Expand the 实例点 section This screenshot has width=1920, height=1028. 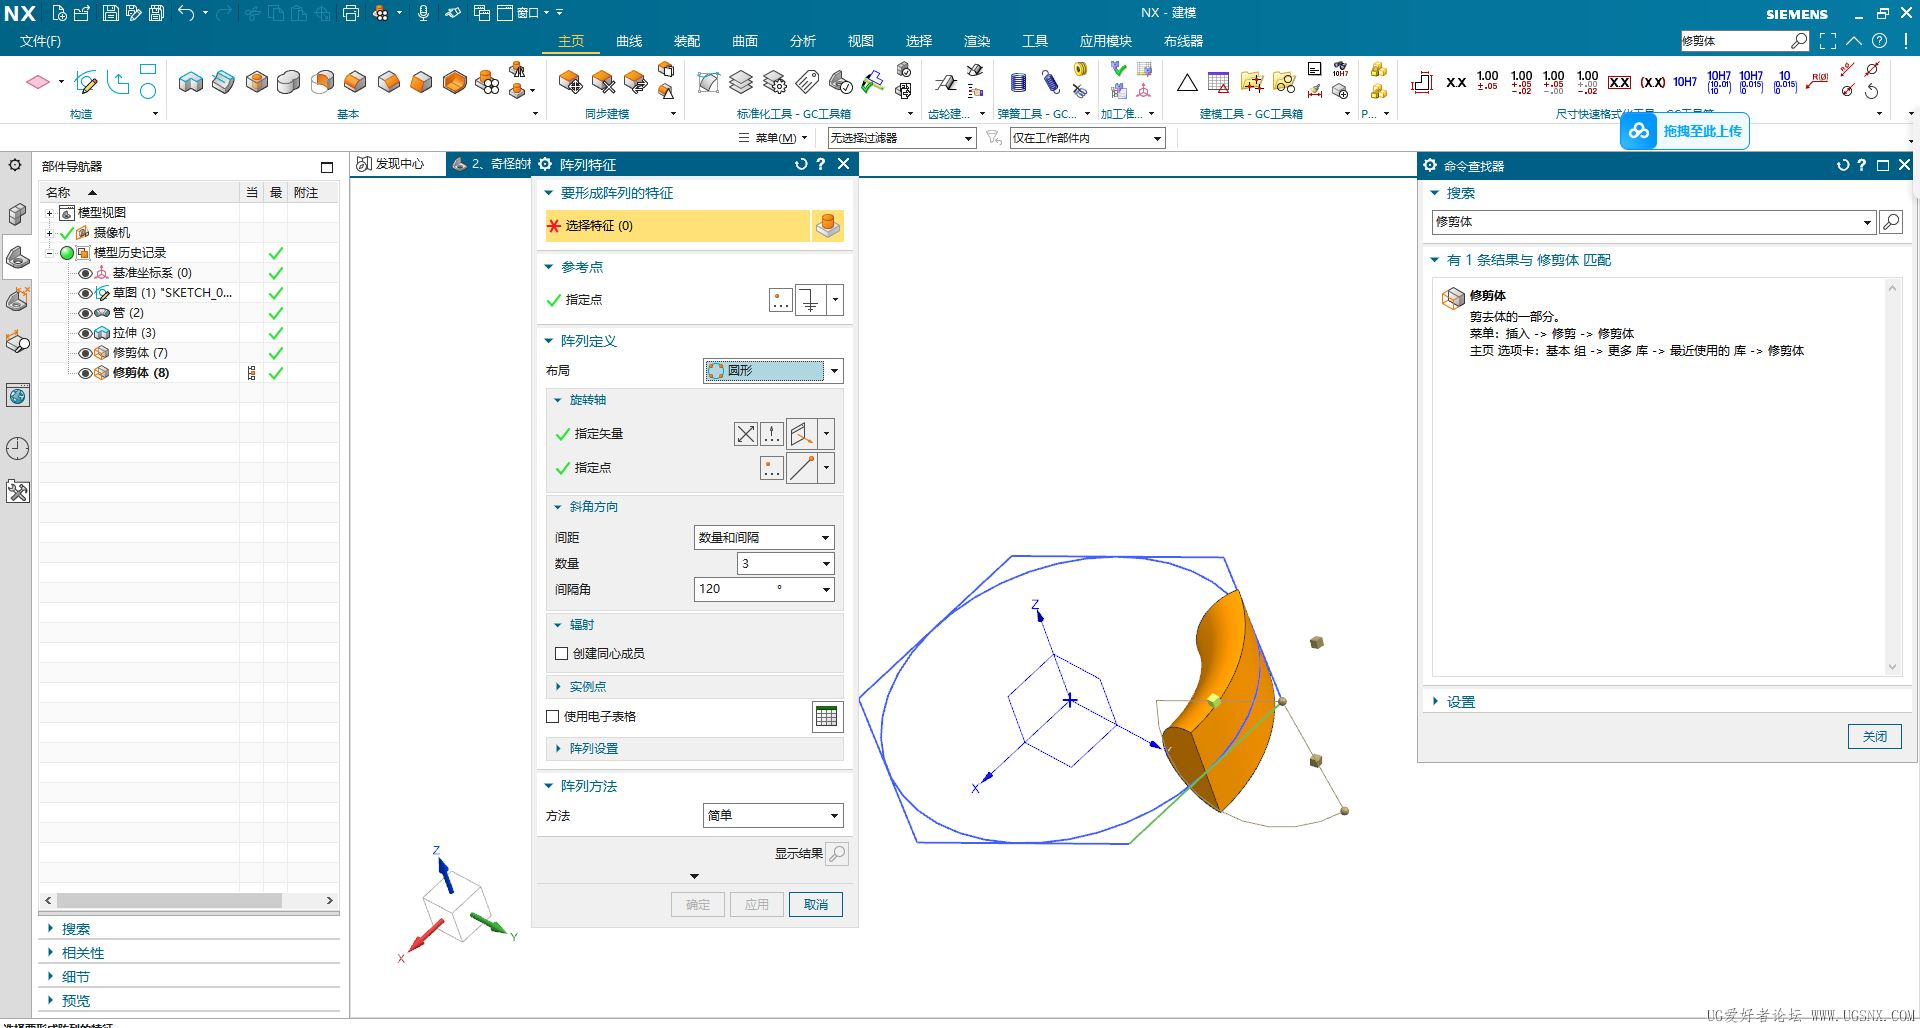point(558,687)
